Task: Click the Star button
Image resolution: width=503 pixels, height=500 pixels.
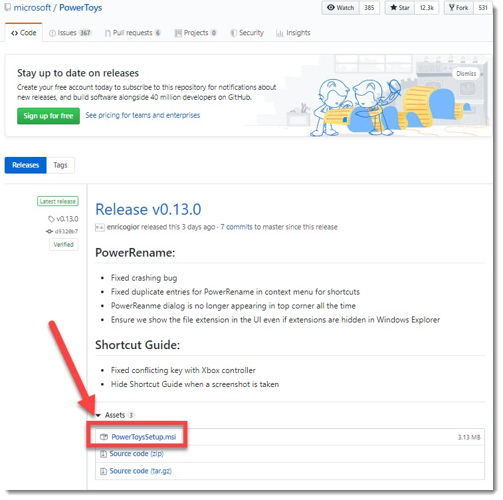Action: [400, 8]
